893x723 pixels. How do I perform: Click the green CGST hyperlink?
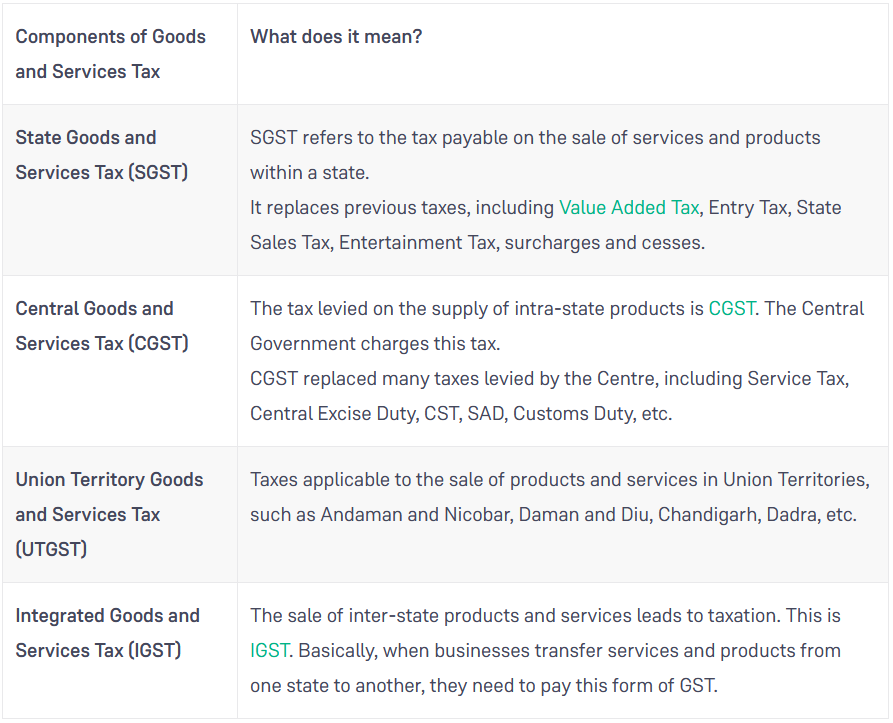coord(731,309)
